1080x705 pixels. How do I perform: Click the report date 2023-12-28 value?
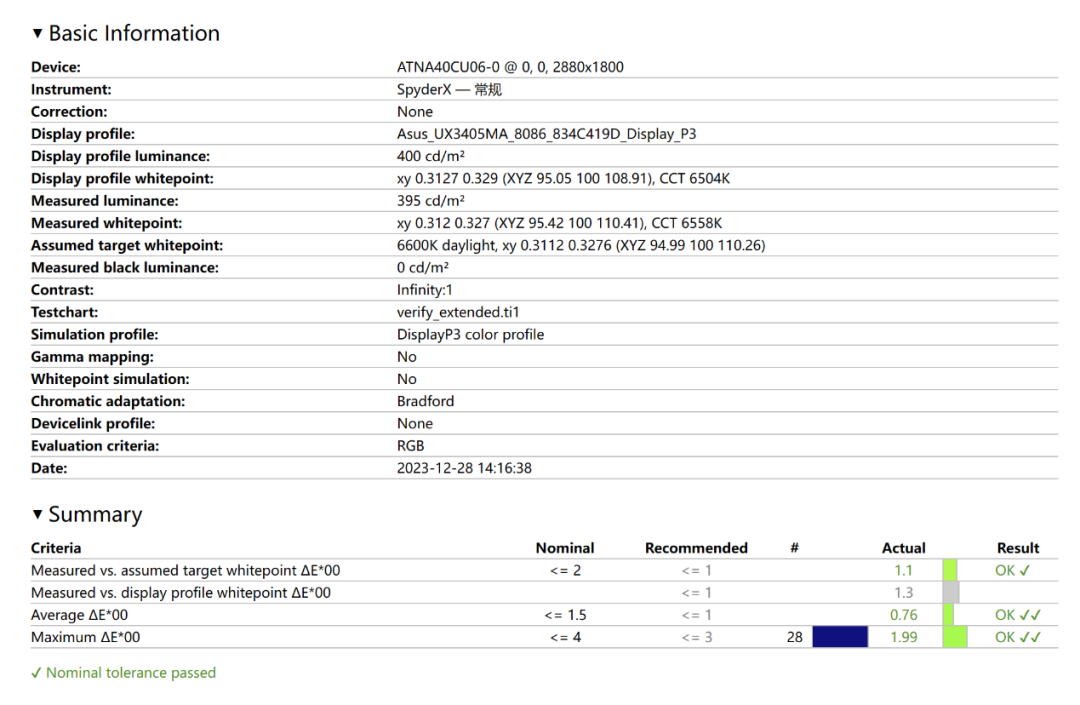[464, 468]
